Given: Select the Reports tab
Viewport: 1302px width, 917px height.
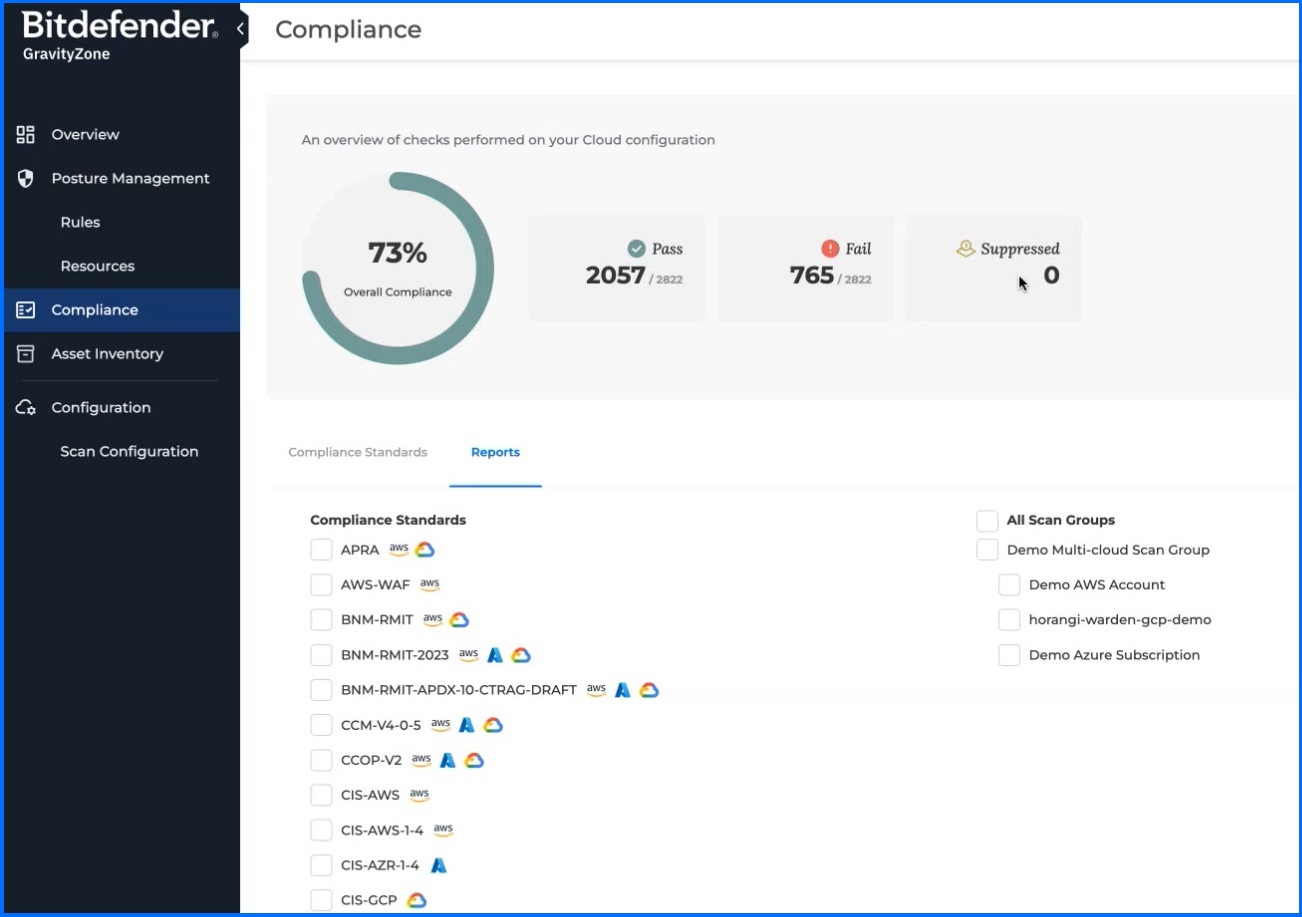Looking at the screenshot, I should 495,452.
